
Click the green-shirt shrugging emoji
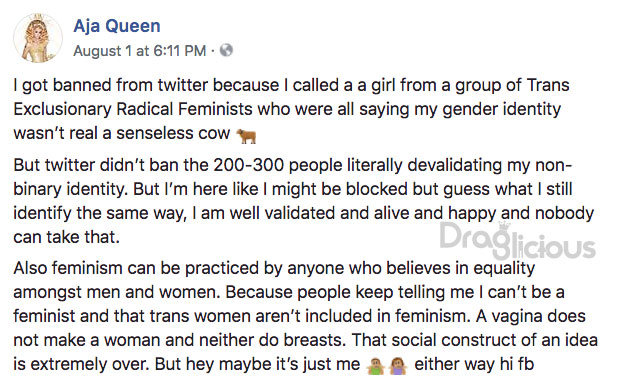(x=375, y=366)
